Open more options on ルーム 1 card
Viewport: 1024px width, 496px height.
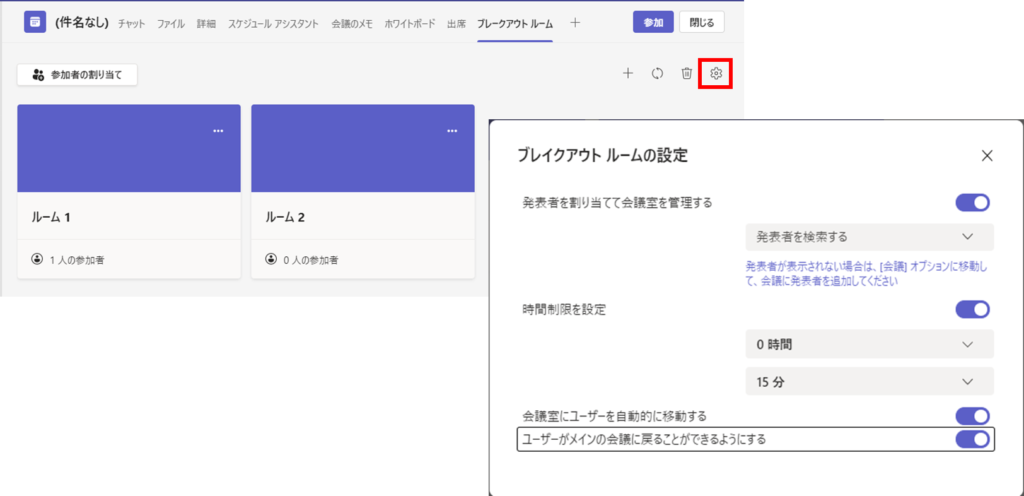coord(218,131)
